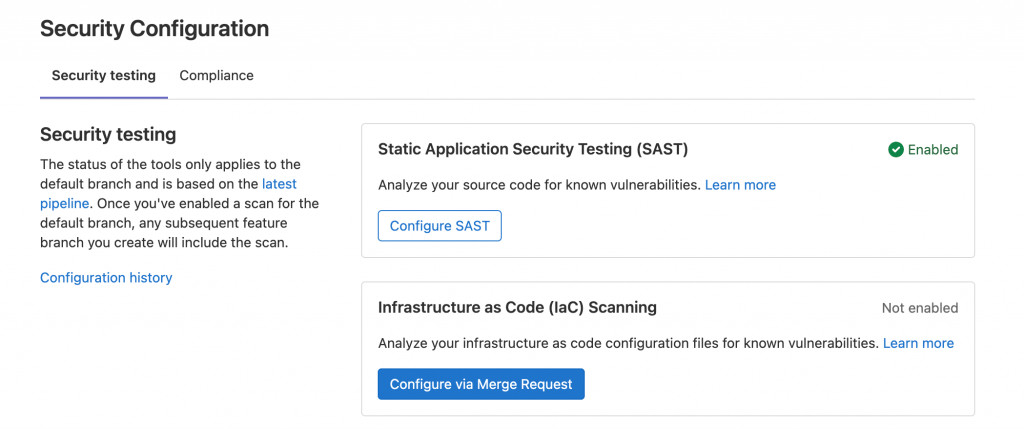Open the Configure SAST button
The width and height of the screenshot is (1024, 429).
(440, 226)
